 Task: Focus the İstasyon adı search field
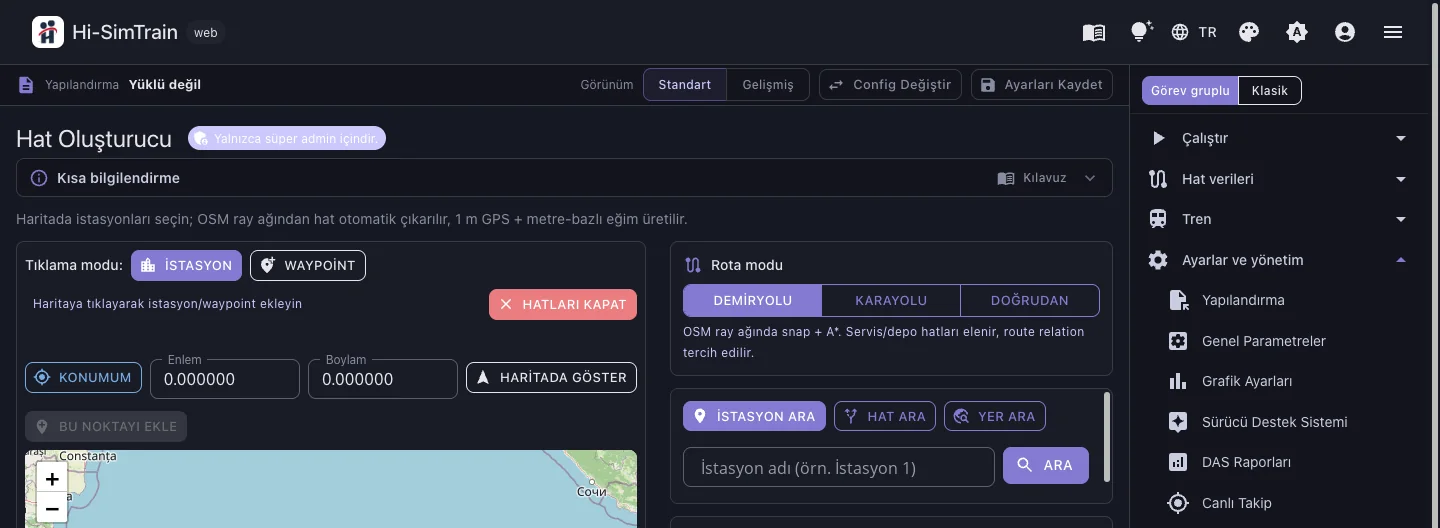pos(839,467)
